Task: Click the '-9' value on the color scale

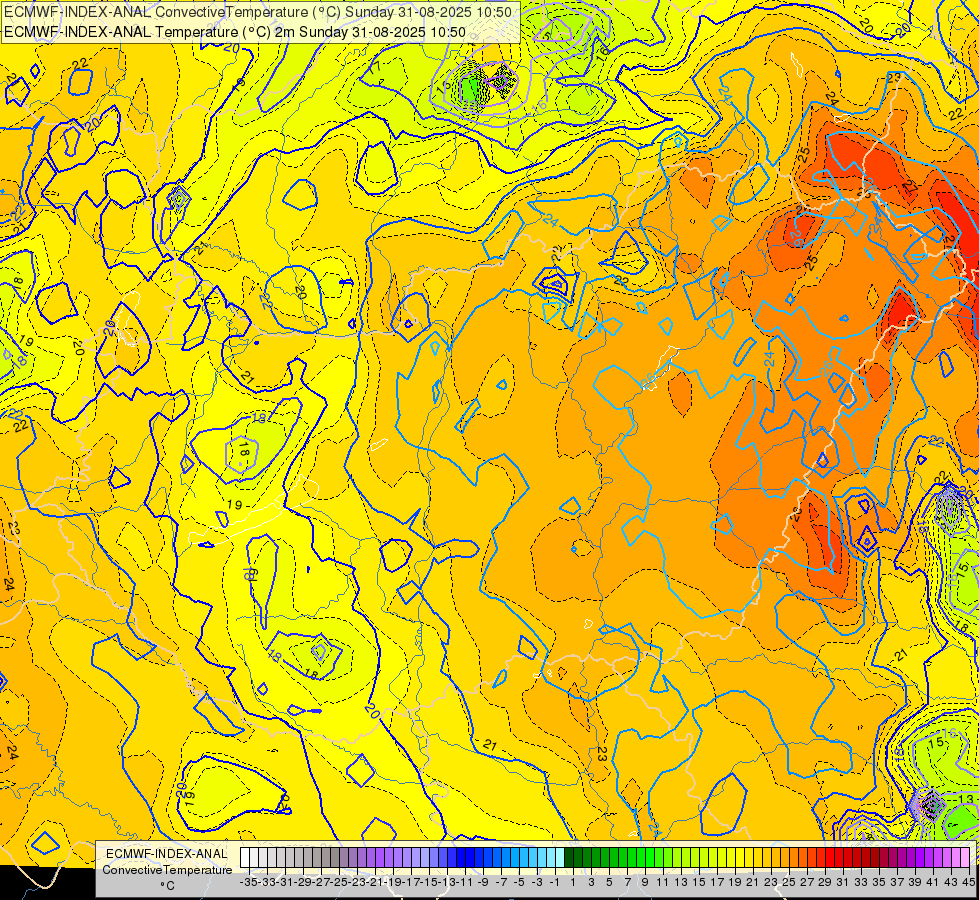Action: (483, 881)
